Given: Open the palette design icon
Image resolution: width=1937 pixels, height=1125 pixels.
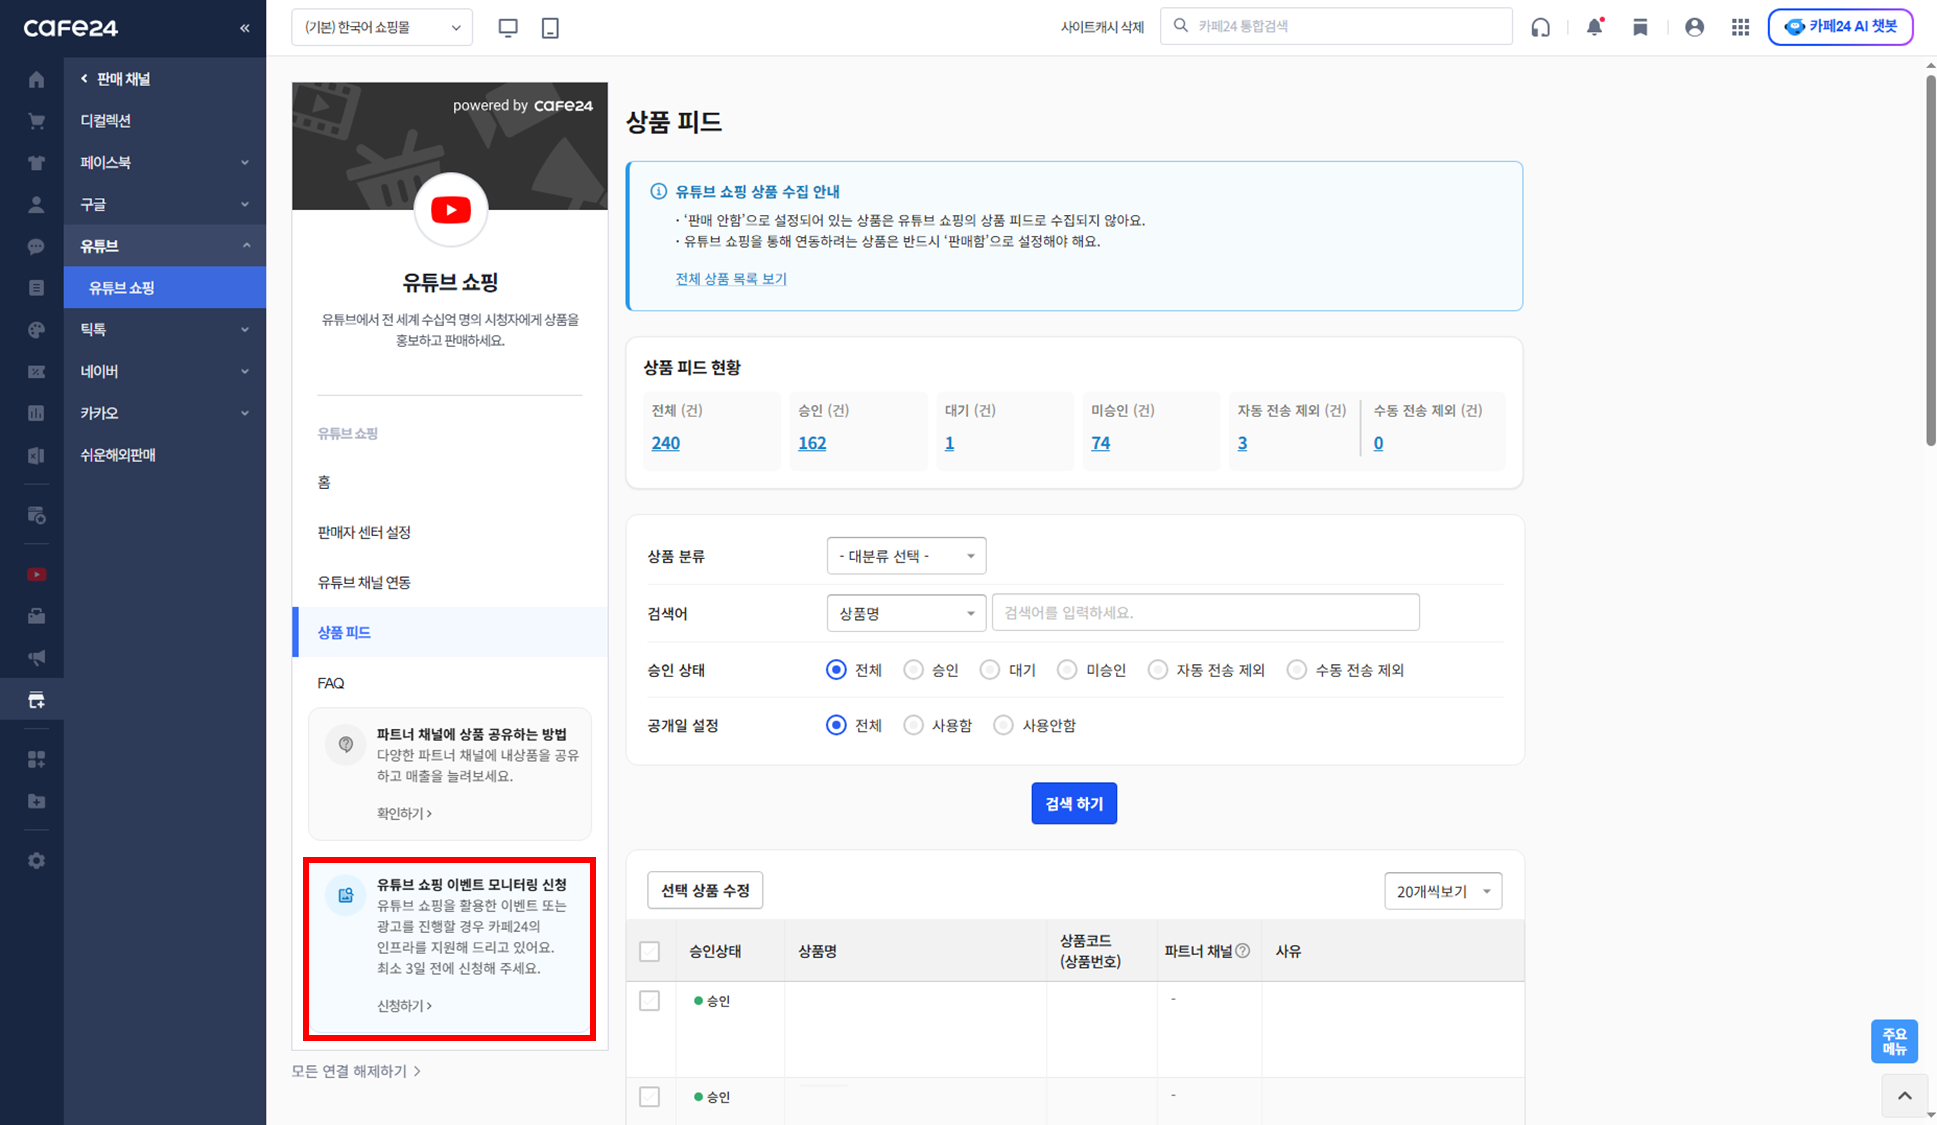Looking at the screenshot, I should tap(36, 330).
